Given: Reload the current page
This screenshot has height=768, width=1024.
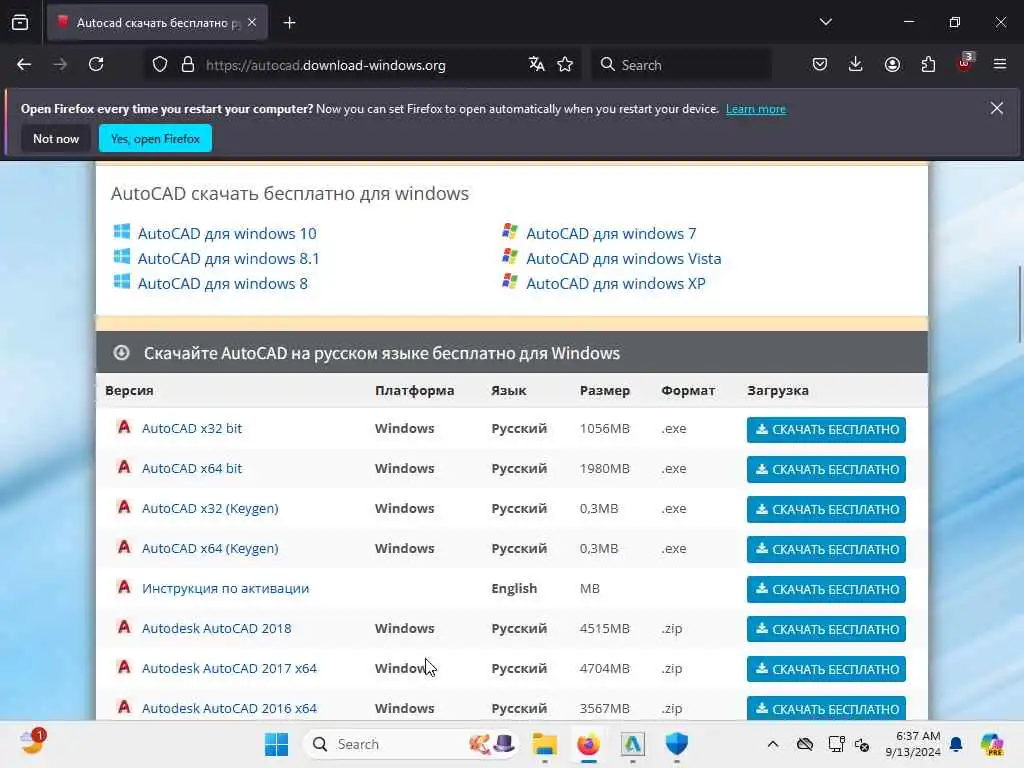Looking at the screenshot, I should point(96,65).
